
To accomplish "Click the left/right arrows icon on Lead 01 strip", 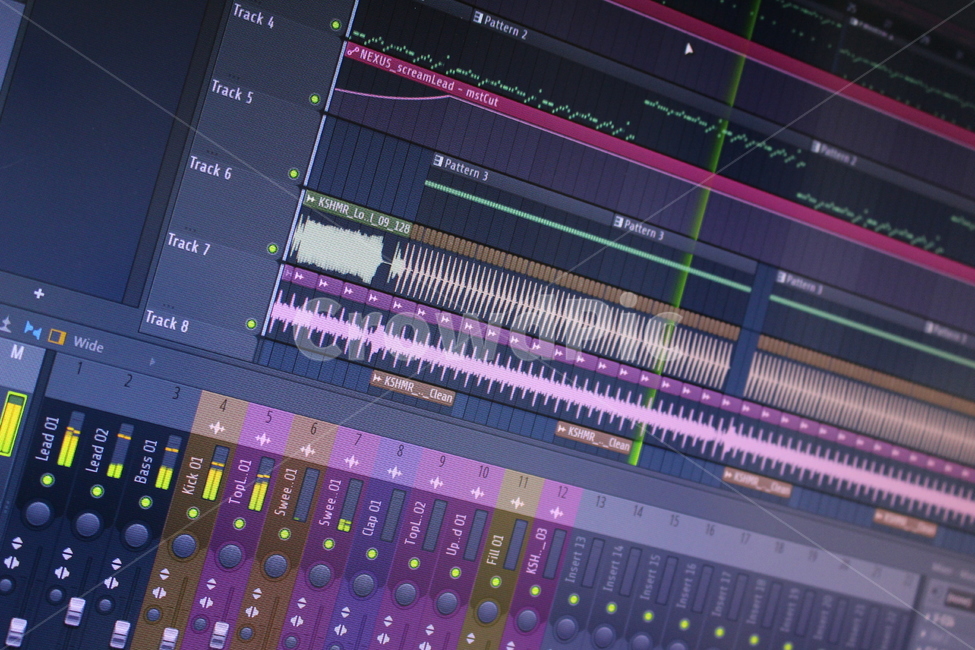I will pos(11,562).
